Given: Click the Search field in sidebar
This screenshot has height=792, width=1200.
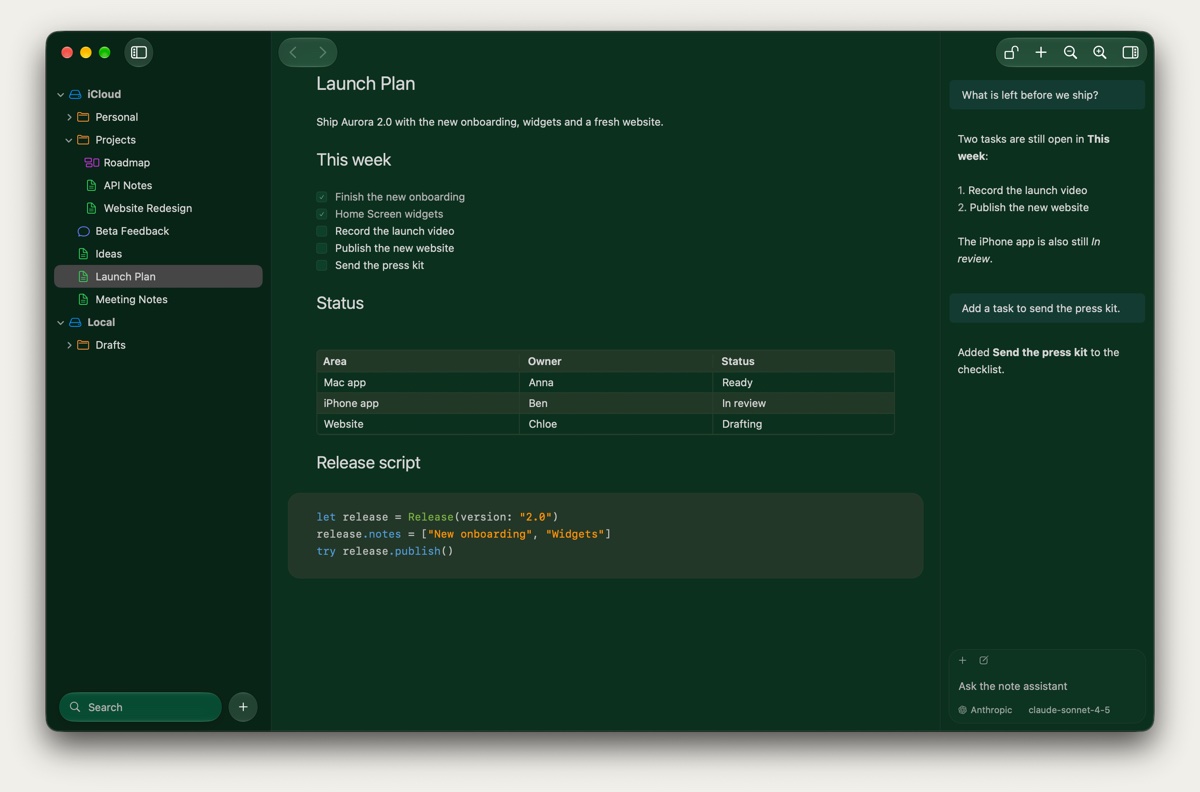Looking at the screenshot, I should (140, 707).
